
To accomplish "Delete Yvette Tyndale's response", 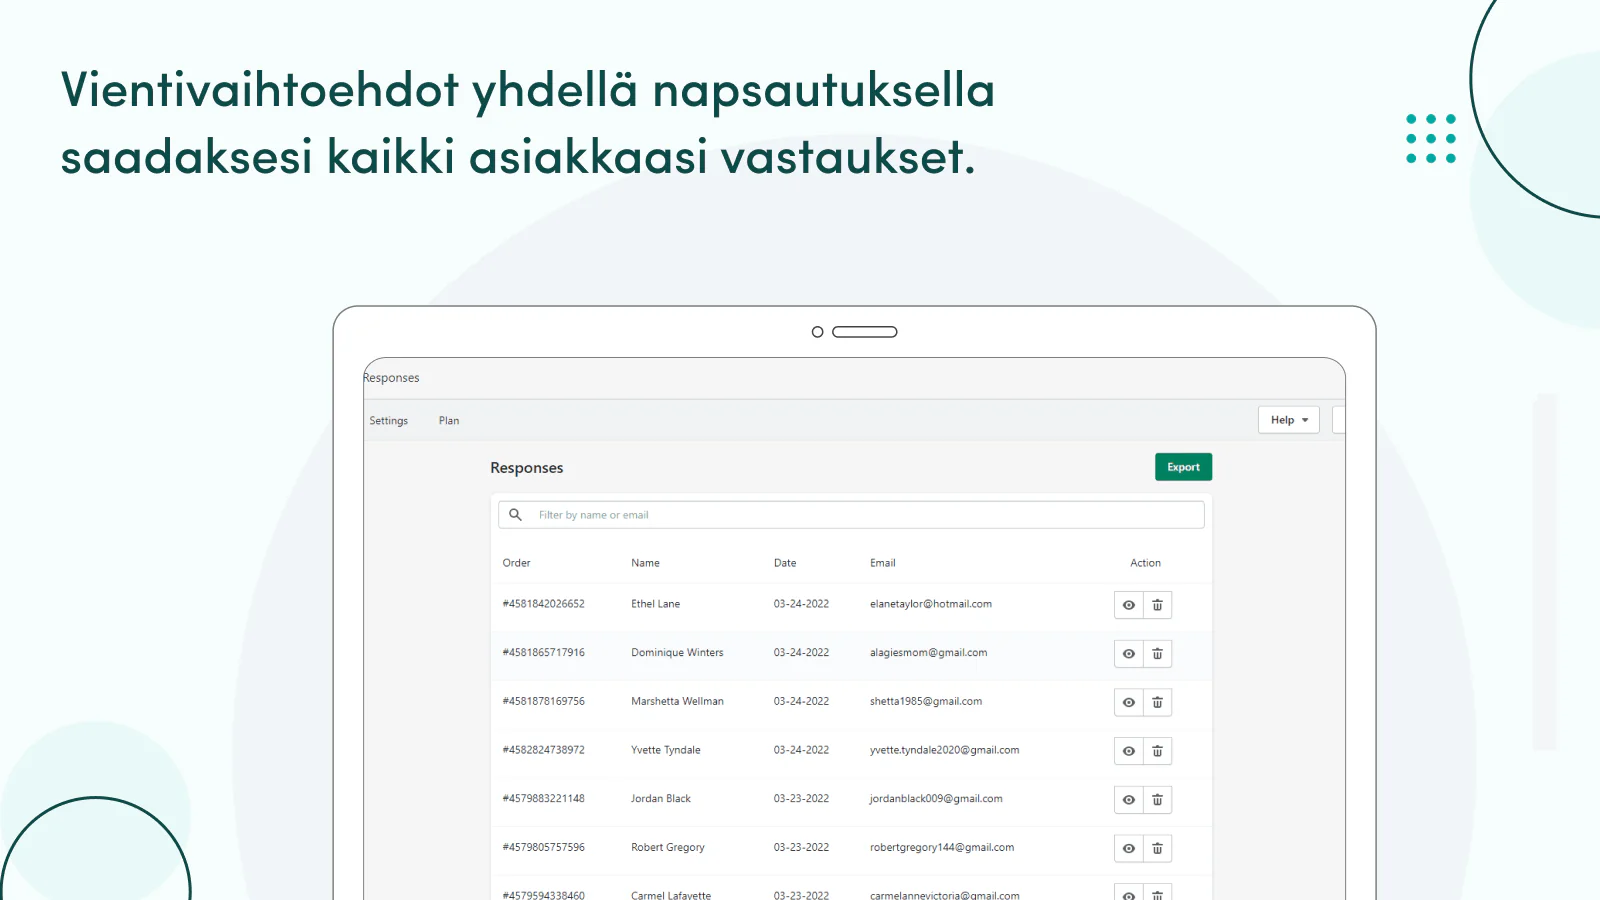I will [x=1157, y=751].
